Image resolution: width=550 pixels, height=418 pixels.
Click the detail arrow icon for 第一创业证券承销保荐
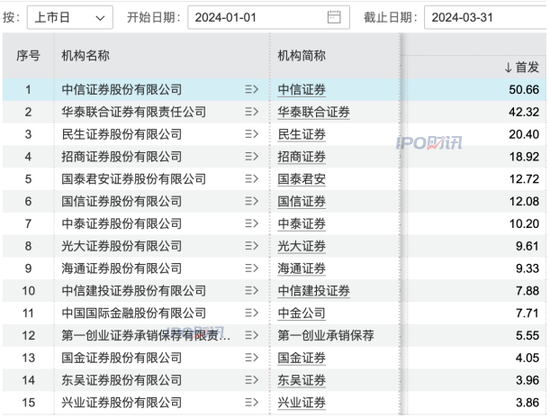(x=251, y=336)
